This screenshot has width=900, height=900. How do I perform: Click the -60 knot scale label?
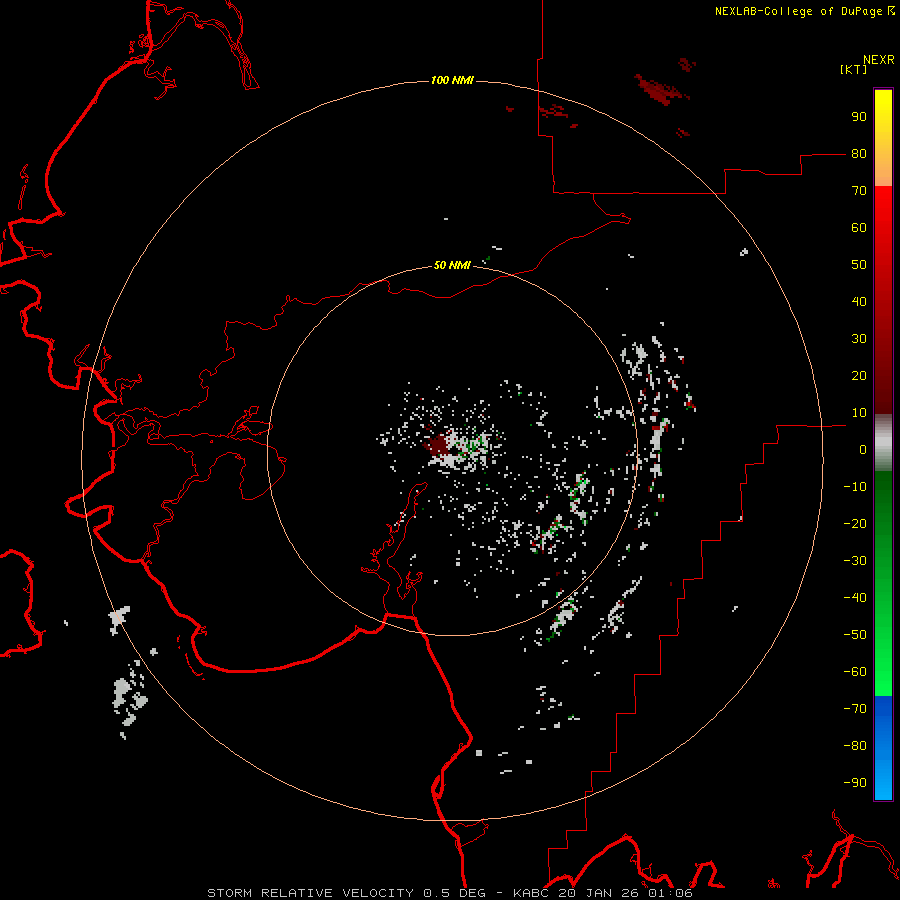point(855,672)
